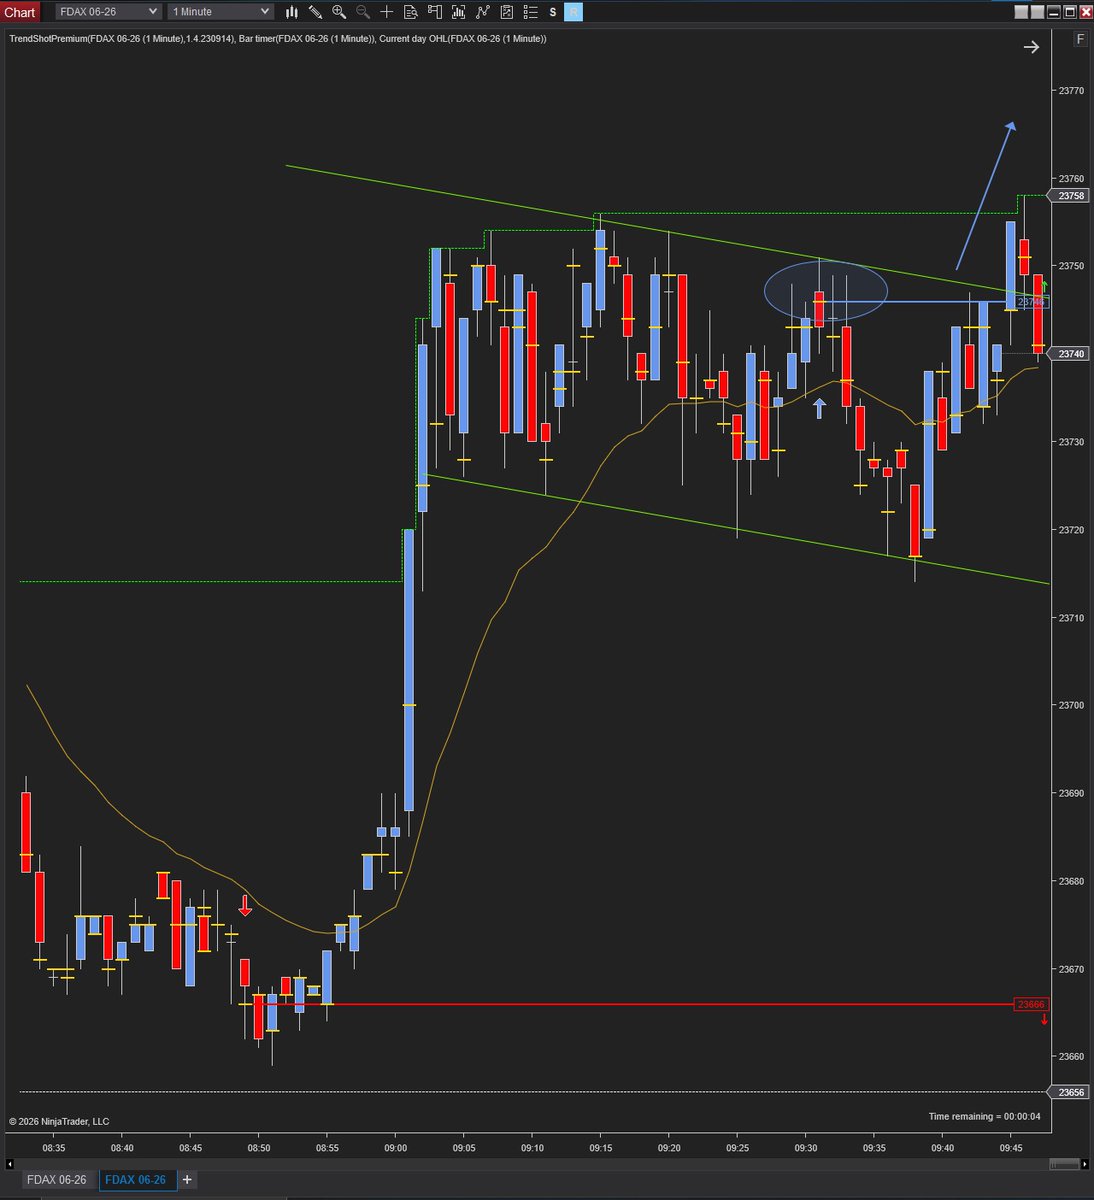The image size is (1094, 1200).
Task: Click the Time remaining text
Action: click(984, 1116)
